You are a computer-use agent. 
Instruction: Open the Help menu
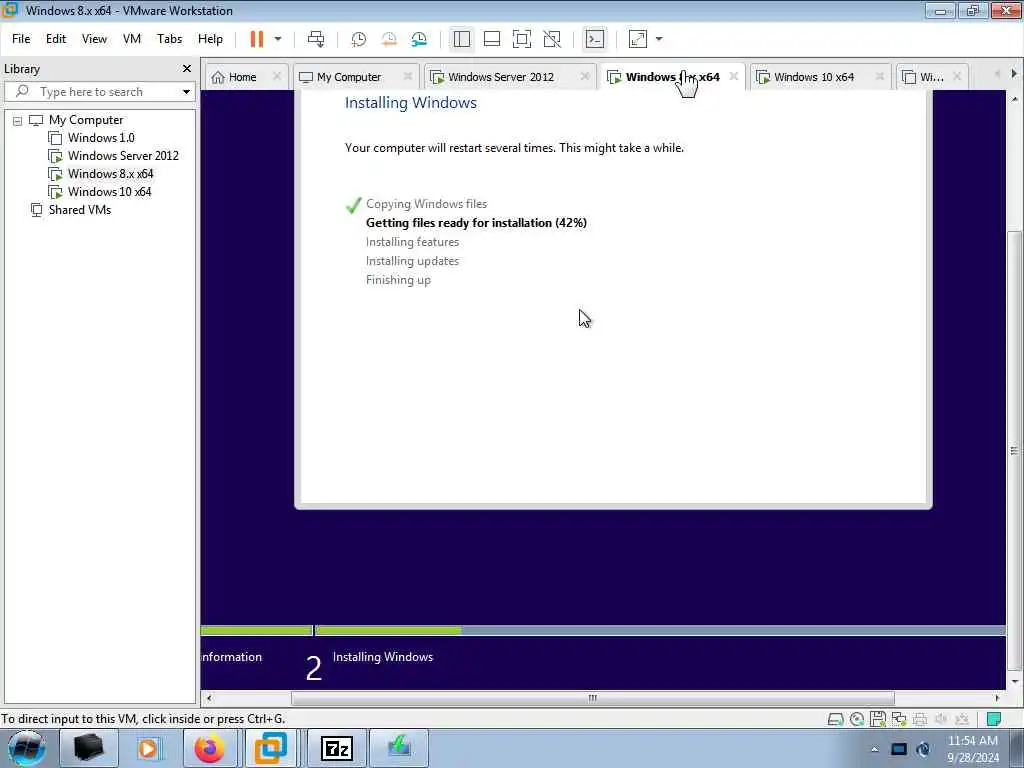(x=210, y=39)
